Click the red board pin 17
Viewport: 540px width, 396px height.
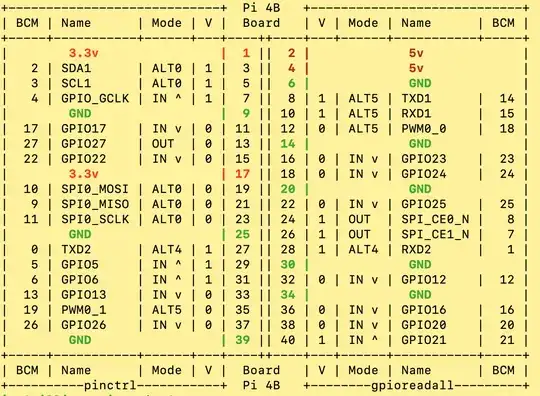(242, 174)
